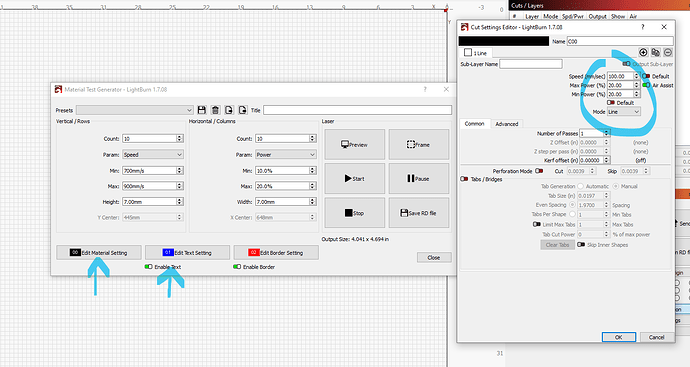Select the Common tab
The width and height of the screenshot is (690, 367).
[x=474, y=124]
